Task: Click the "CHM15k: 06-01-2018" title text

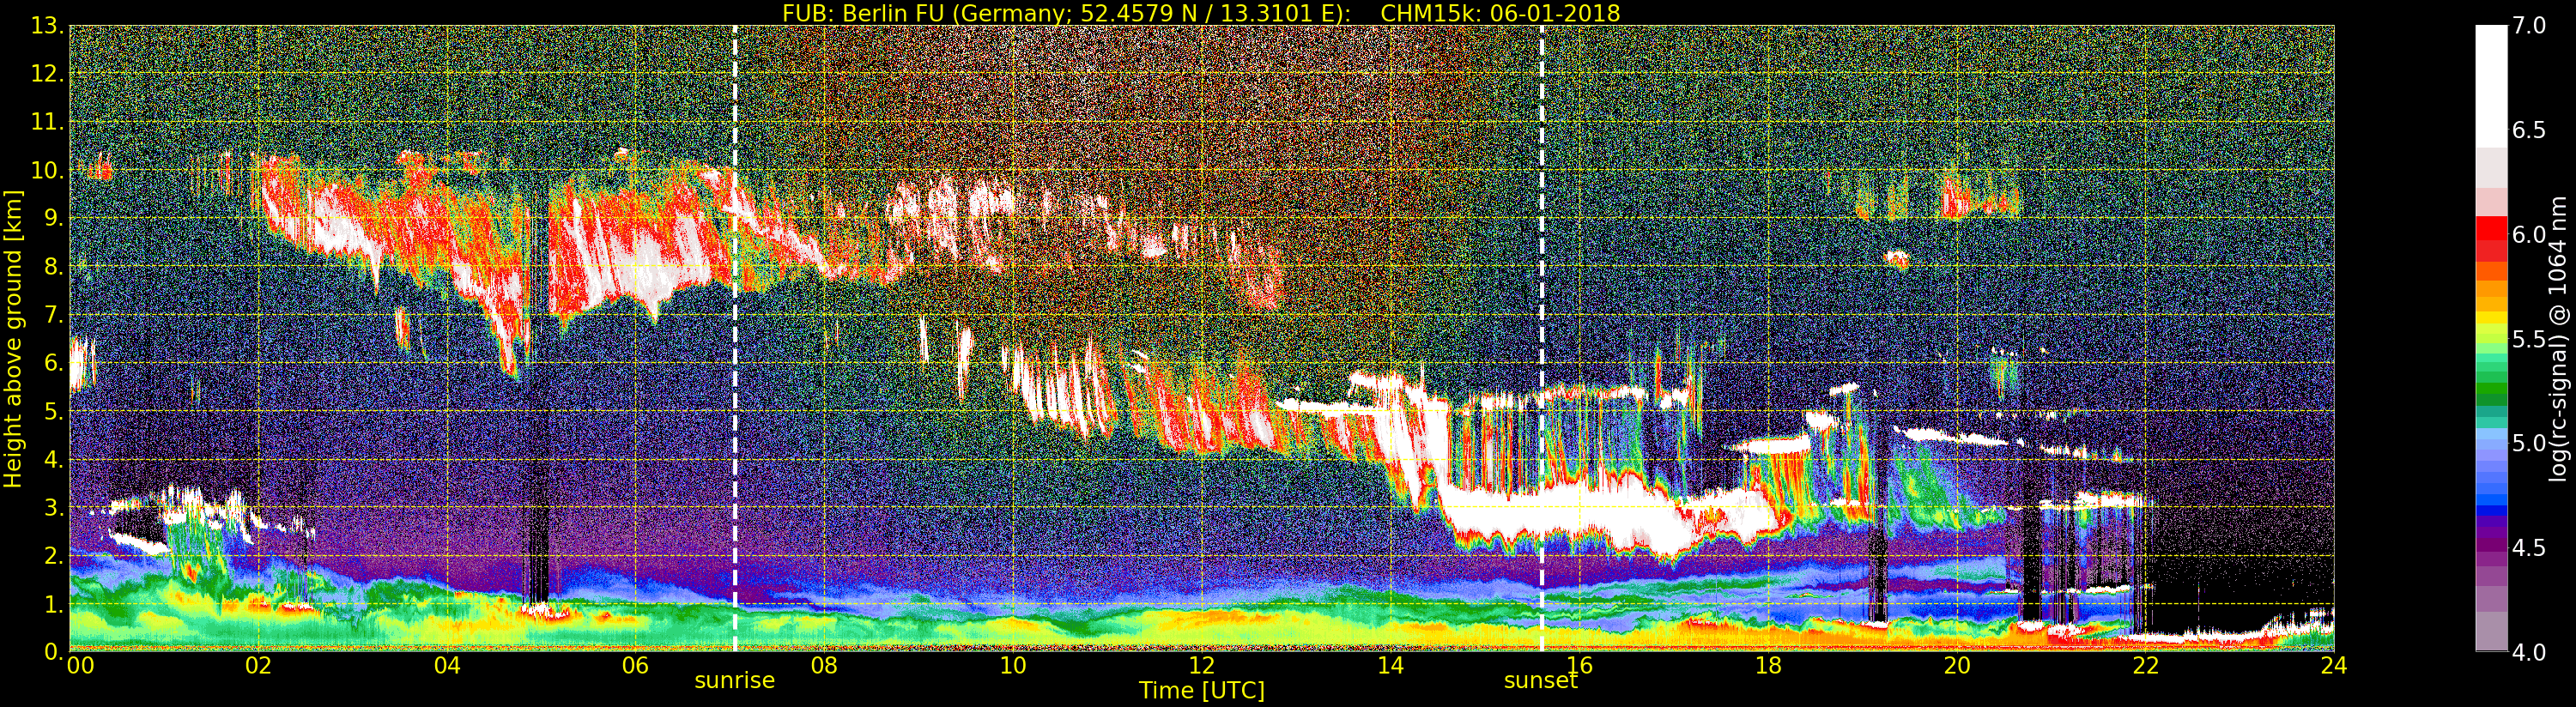Action: tap(1500, 13)
